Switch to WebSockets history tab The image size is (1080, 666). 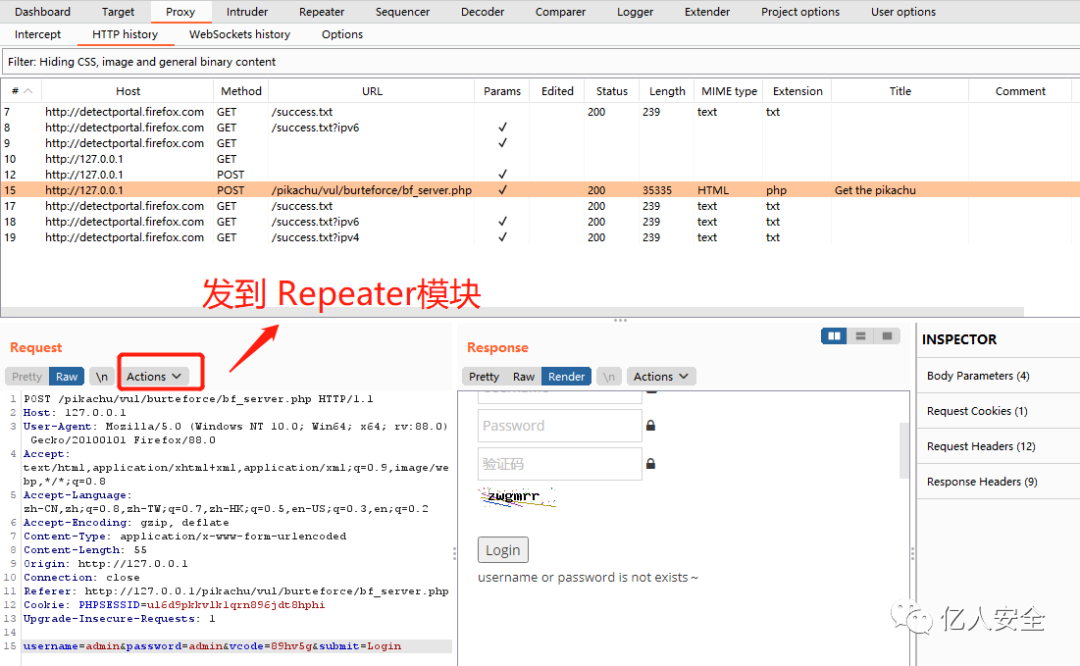coord(240,34)
